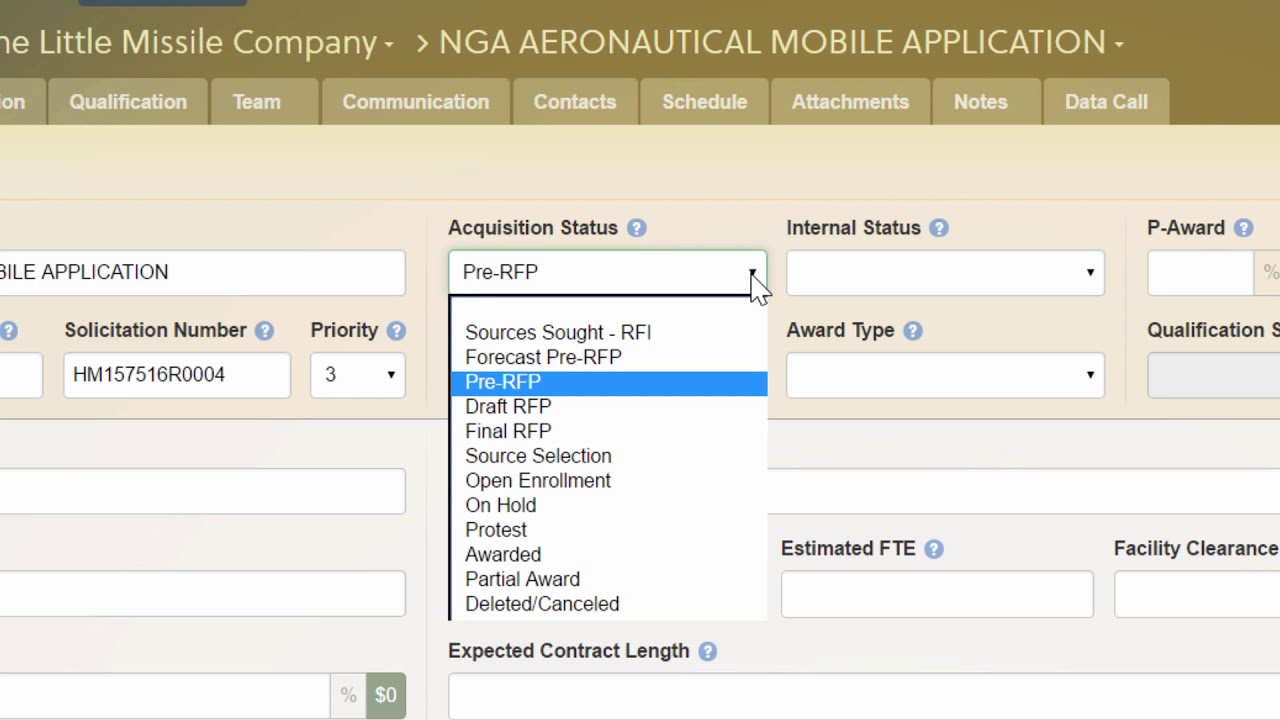The image size is (1280, 720).
Task: Click help icon beside Award Type
Action: [912, 331]
